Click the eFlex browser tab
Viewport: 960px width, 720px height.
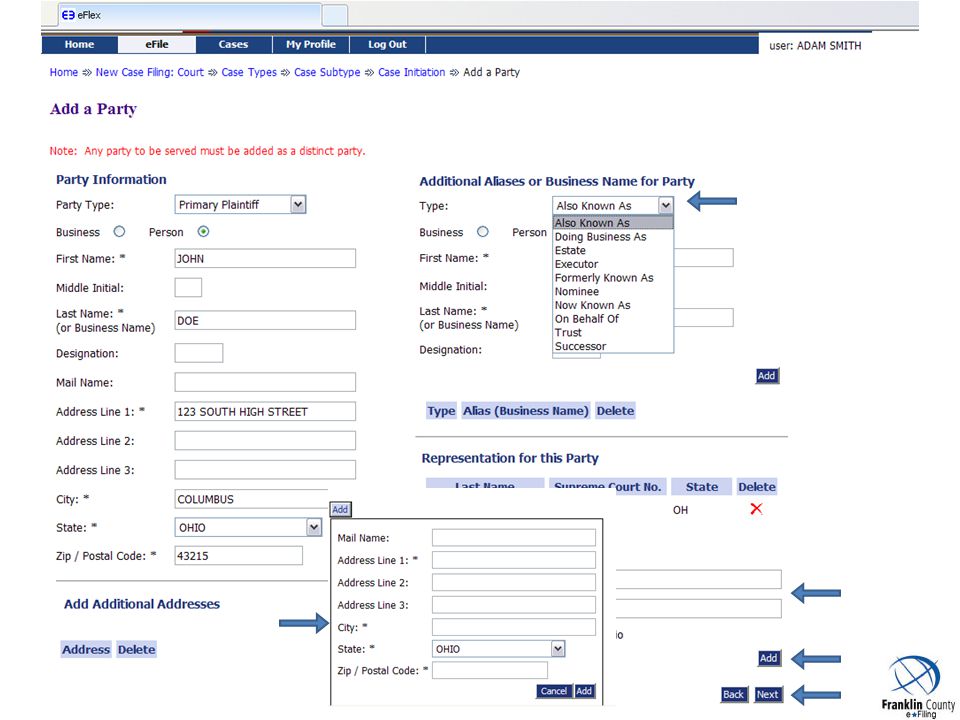click(190, 15)
